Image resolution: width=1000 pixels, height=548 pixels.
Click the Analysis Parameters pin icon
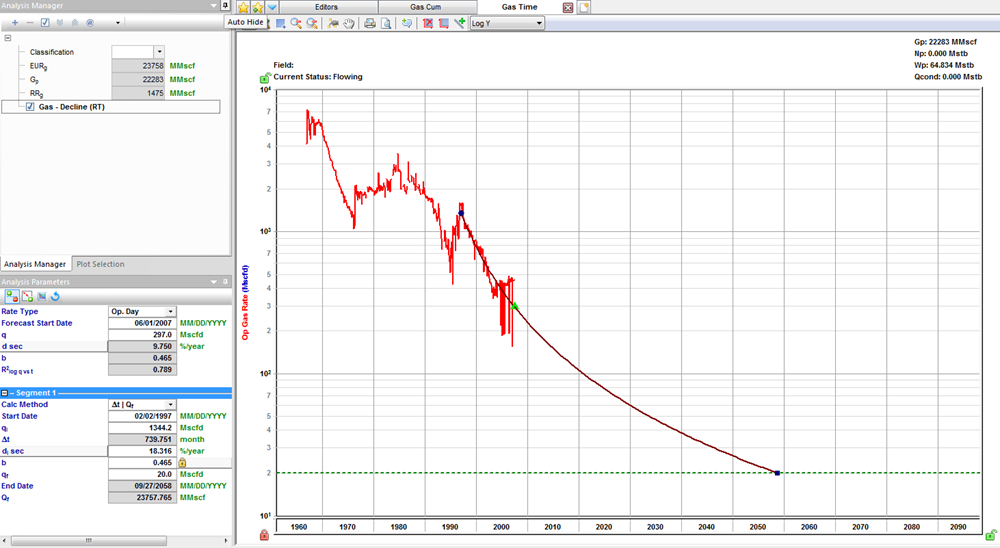(x=225, y=281)
